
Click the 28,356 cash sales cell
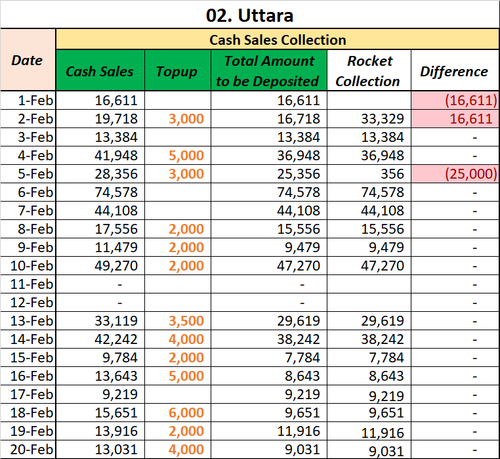pyautogui.click(x=100, y=174)
